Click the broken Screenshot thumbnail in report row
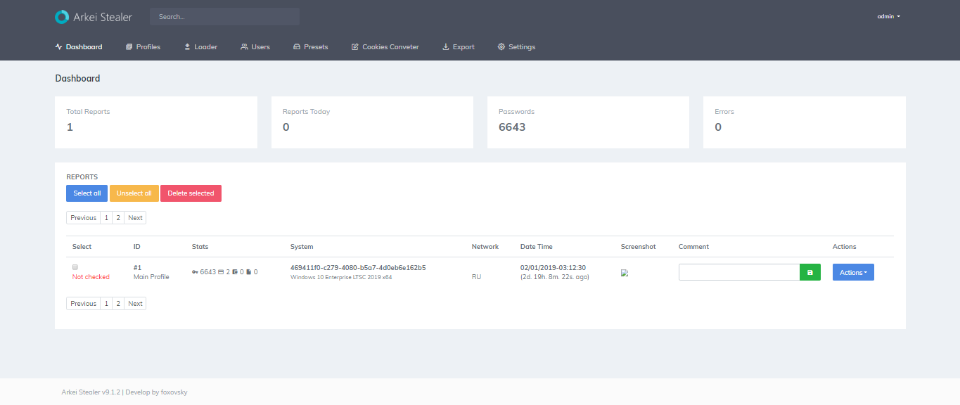Viewport: 960px width, 405px height. [x=624, y=272]
